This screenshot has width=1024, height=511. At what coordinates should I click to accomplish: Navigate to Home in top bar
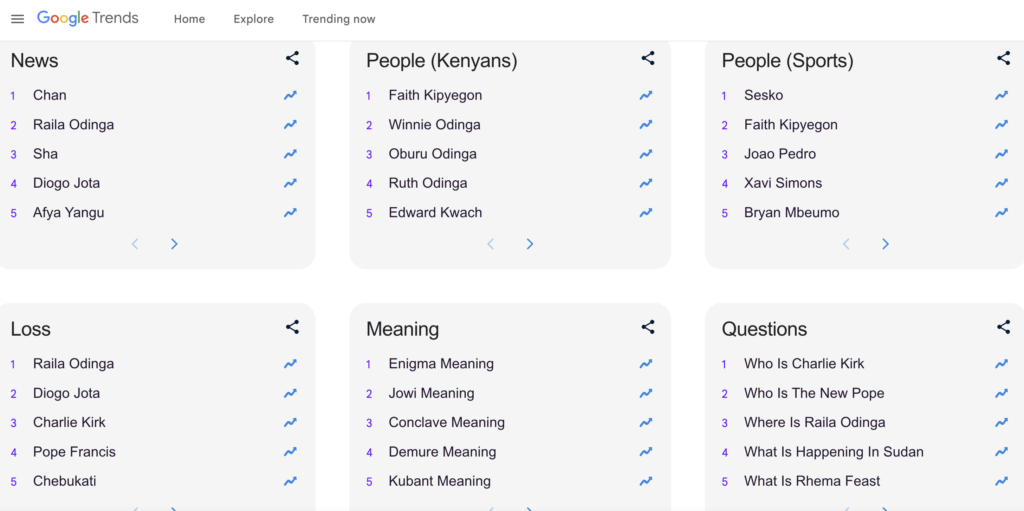tap(189, 19)
